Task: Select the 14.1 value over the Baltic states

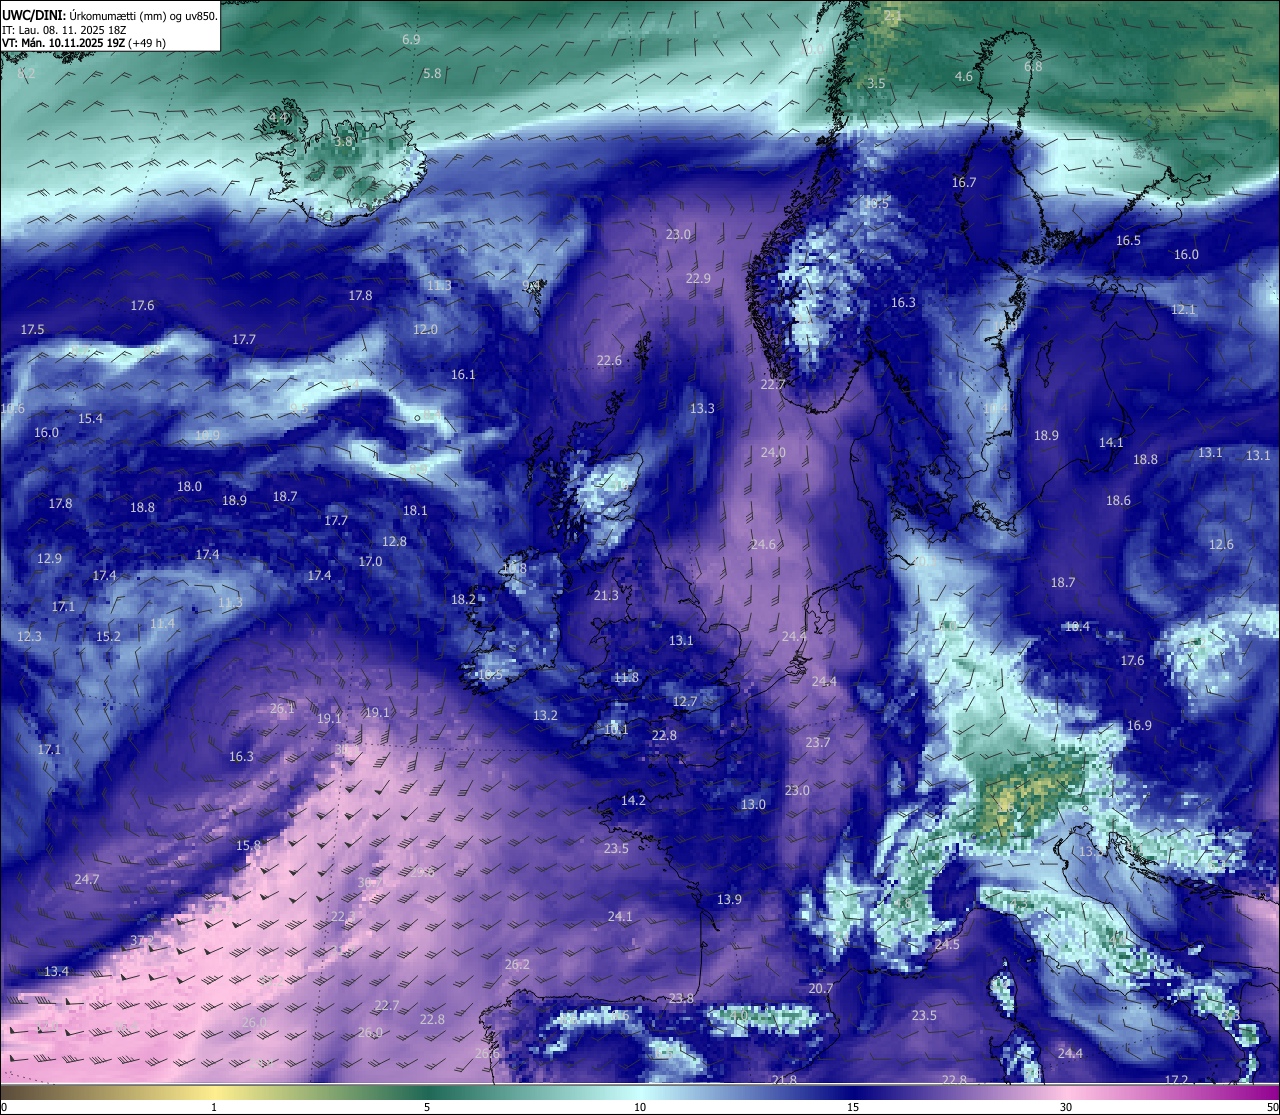Action: (x=1111, y=443)
